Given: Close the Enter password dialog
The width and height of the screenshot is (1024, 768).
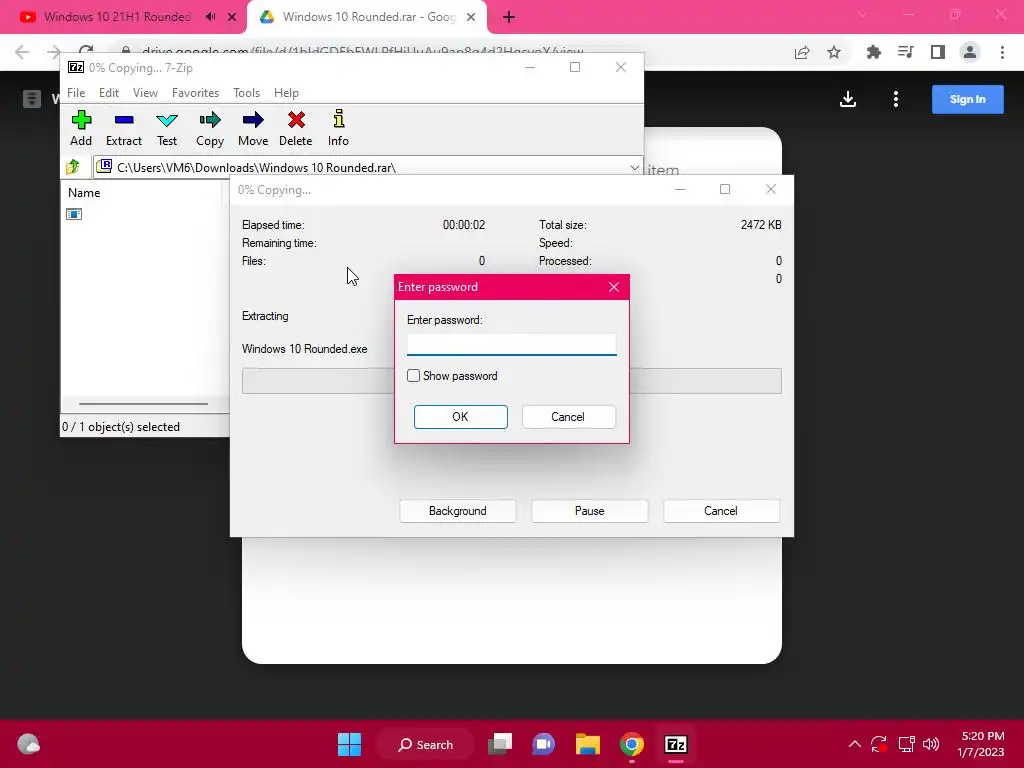Looking at the screenshot, I should tap(614, 287).
